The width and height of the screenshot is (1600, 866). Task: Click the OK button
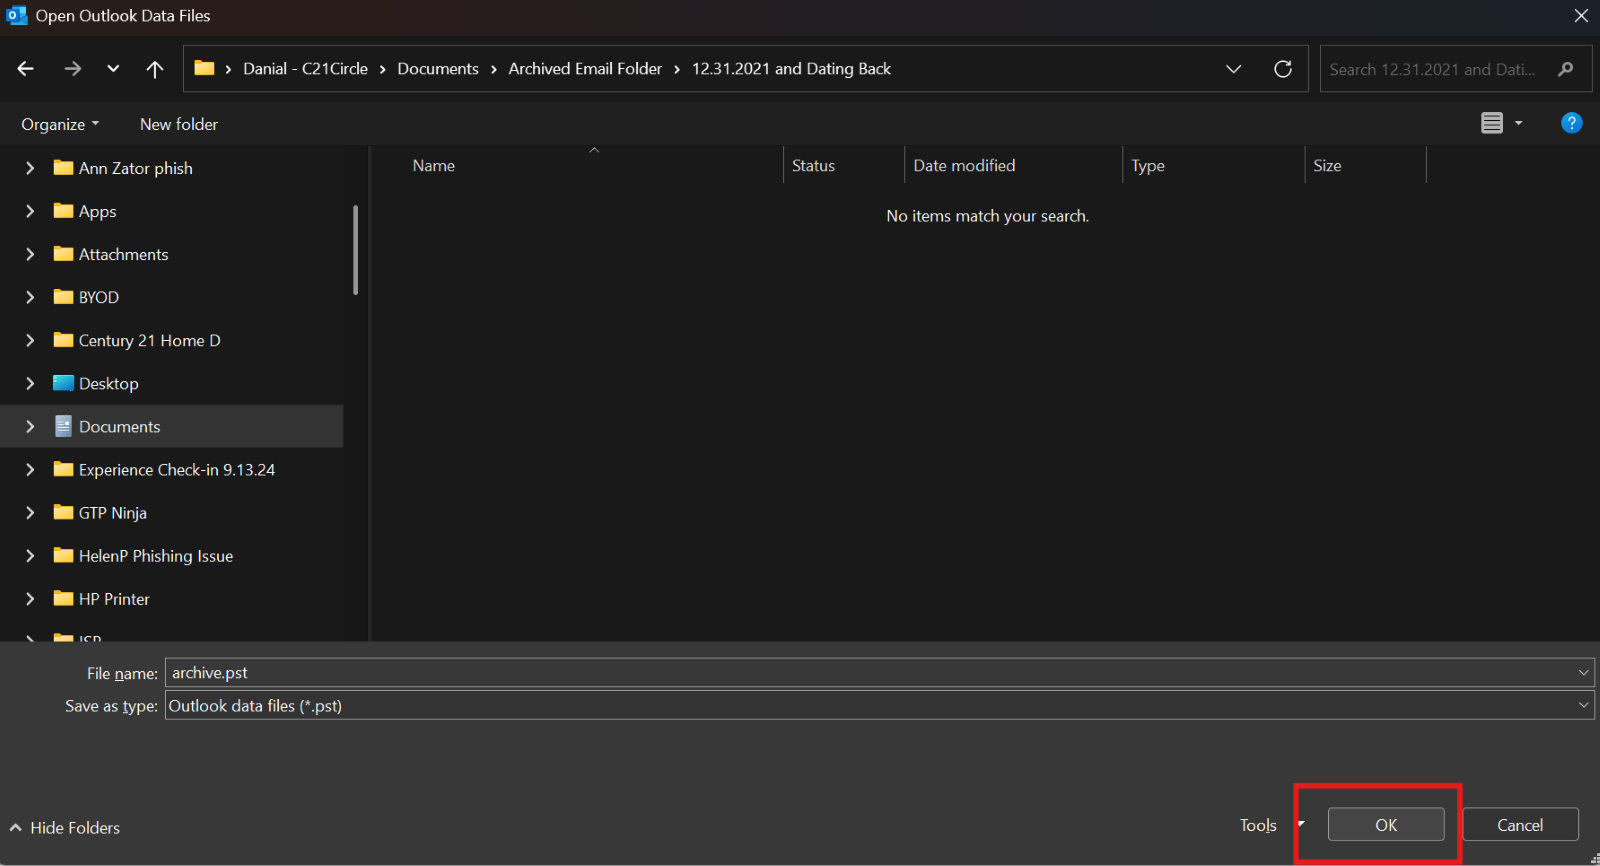pyautogui.click(x=1385, y=825)
